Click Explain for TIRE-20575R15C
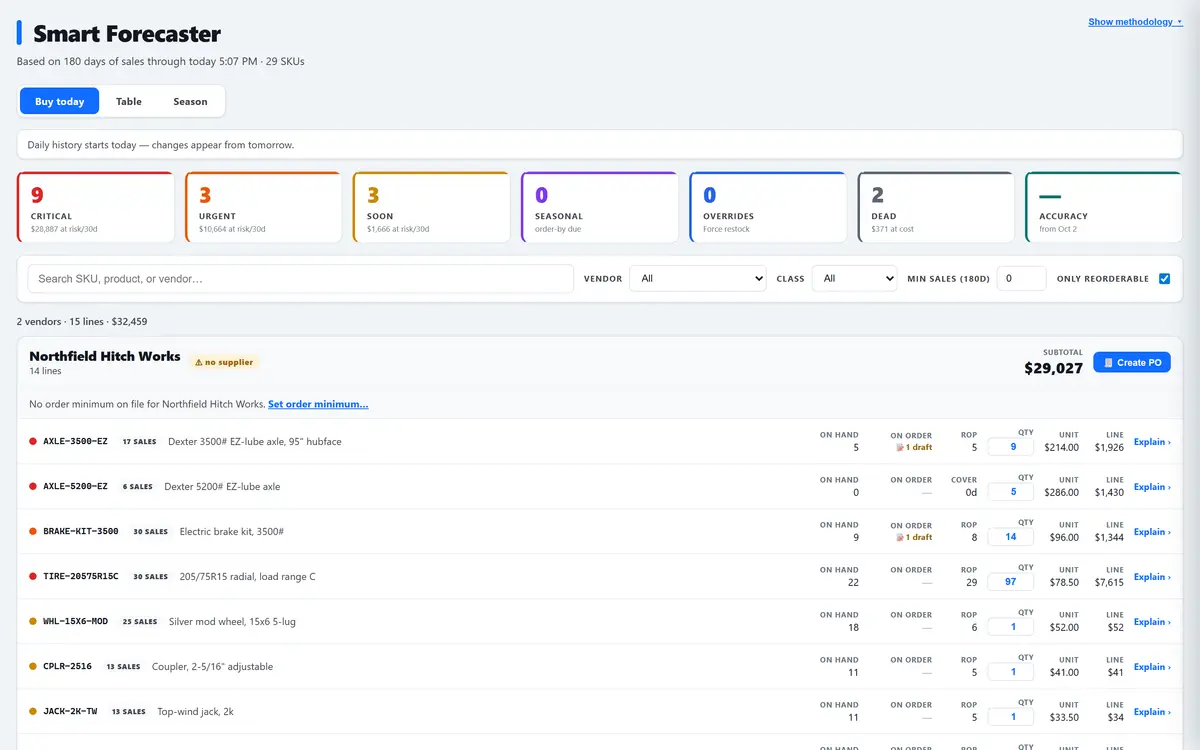The image size is (1200, 750). [x=1152, y=577]
